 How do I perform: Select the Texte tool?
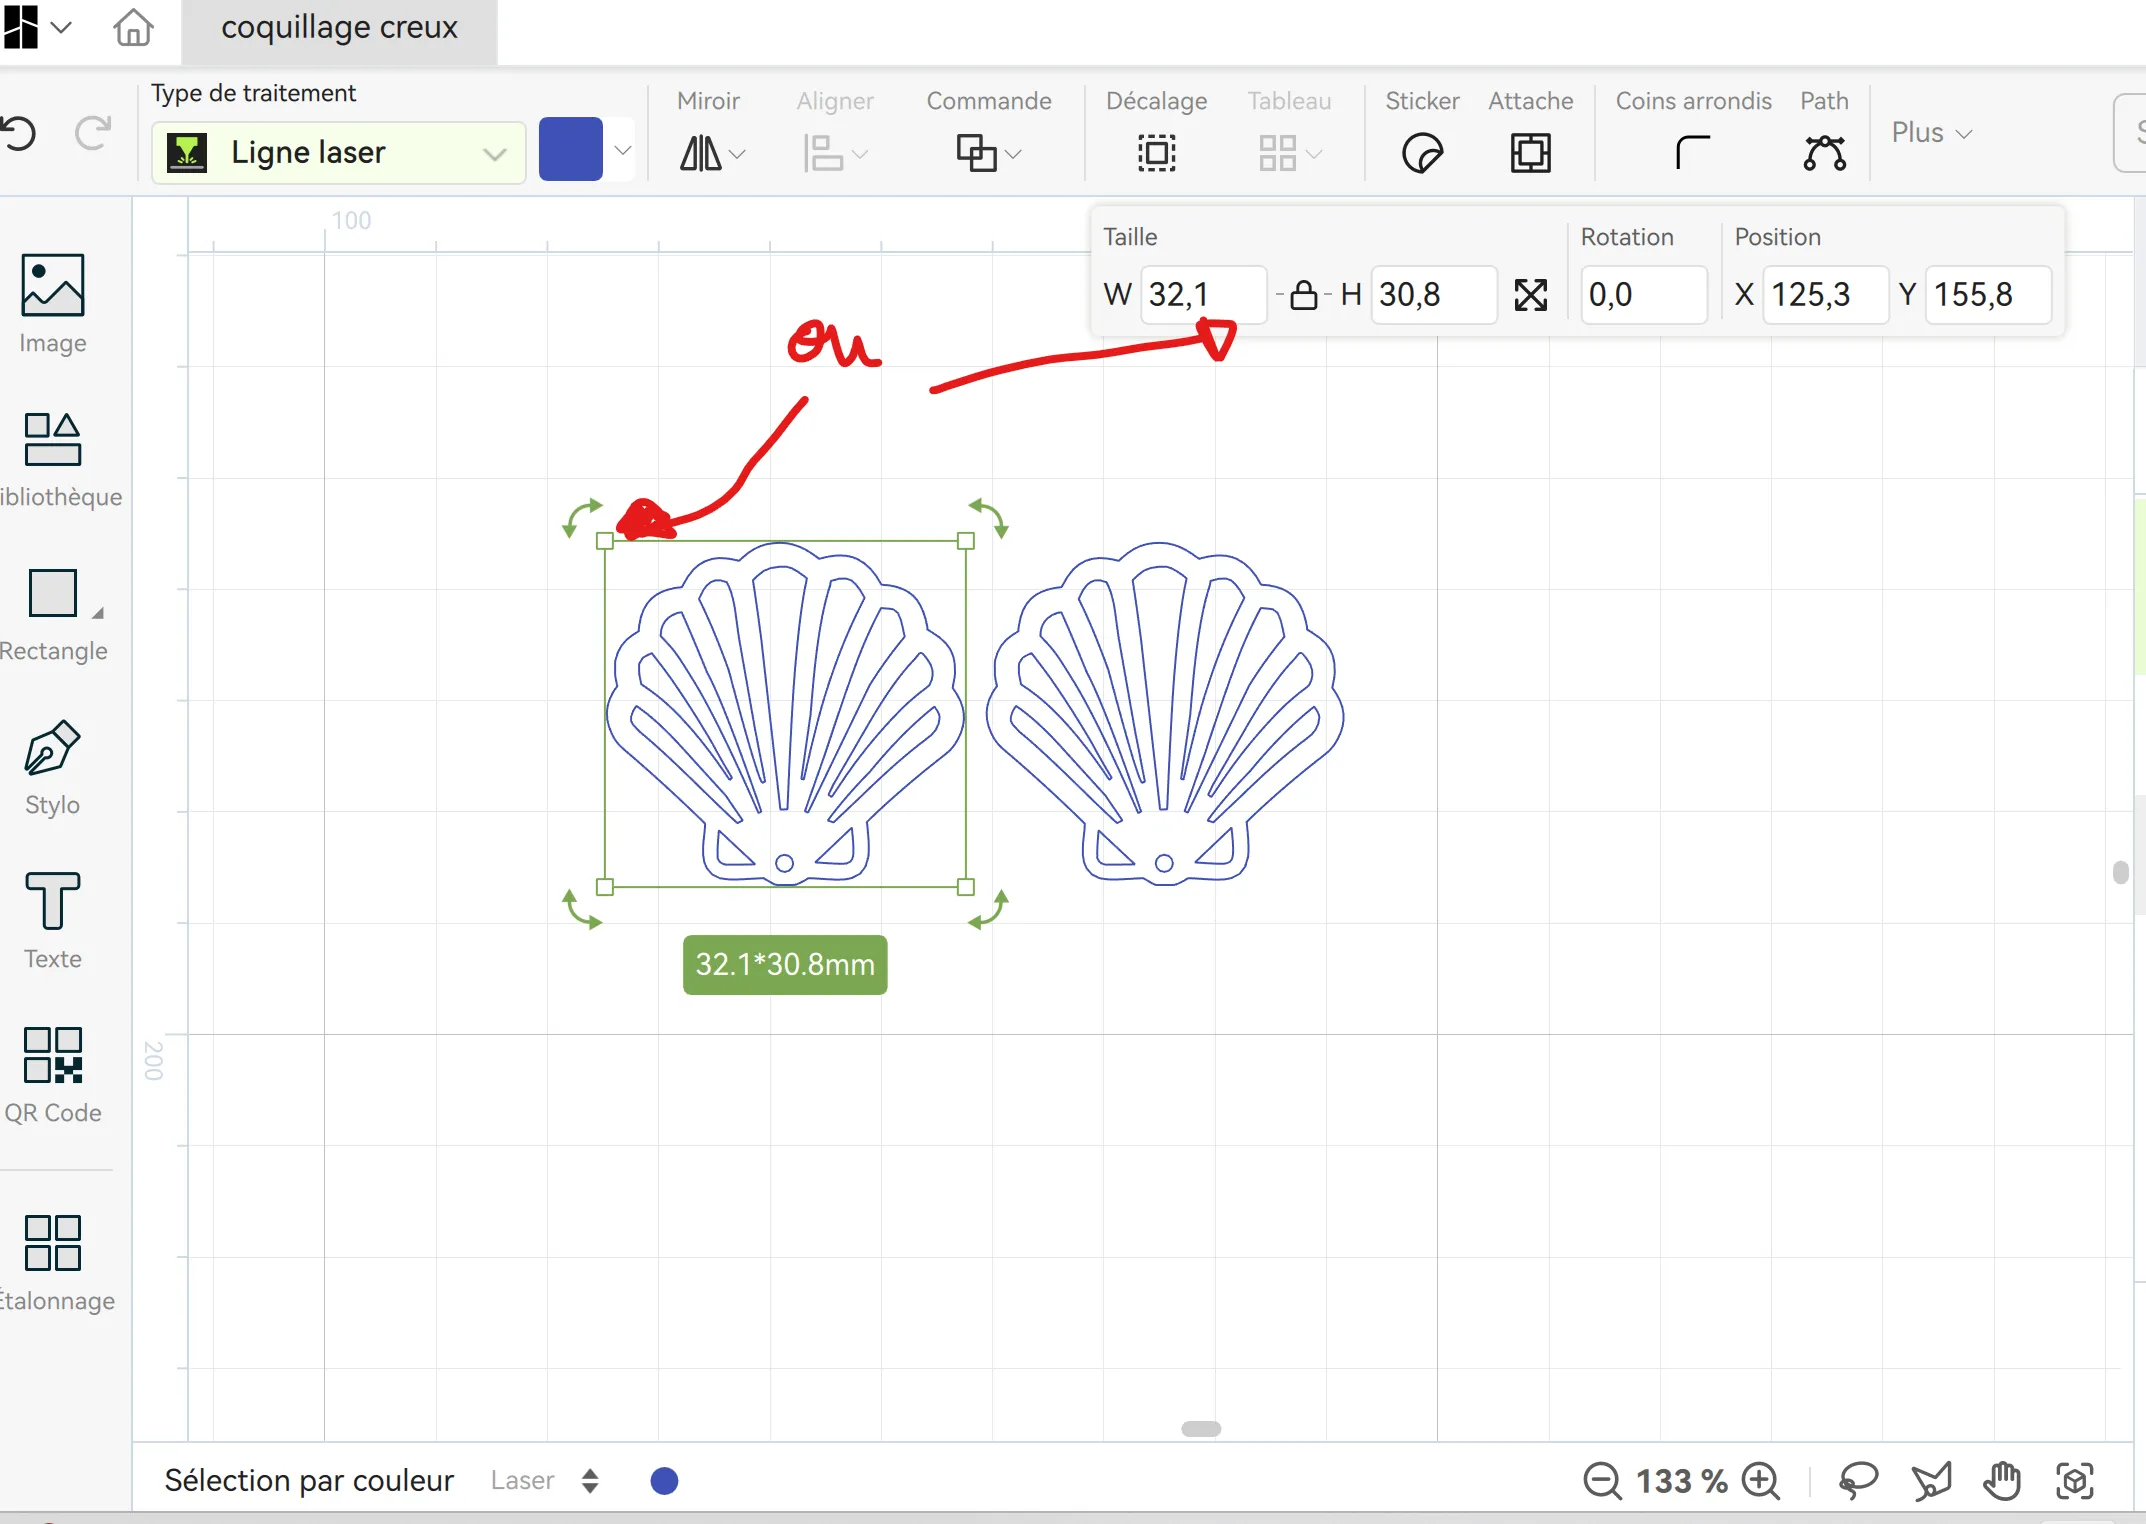pyautogui.click(x=51, y=901)
